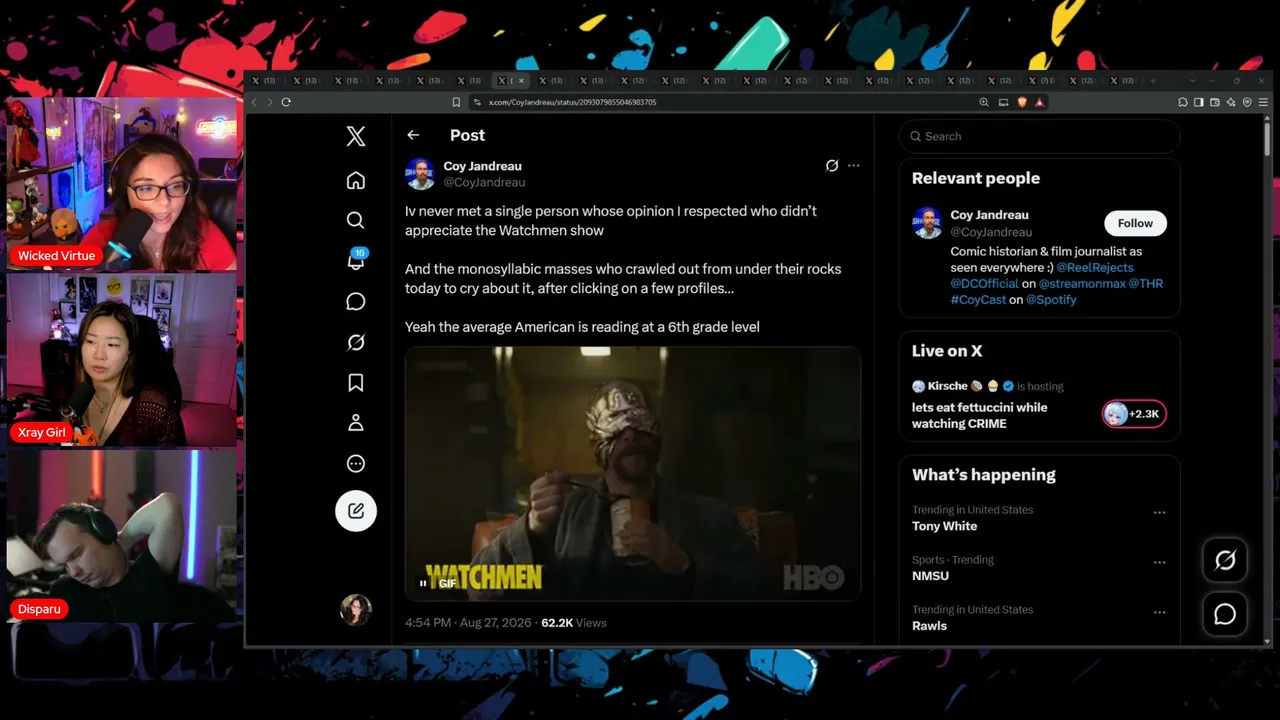Go back using the Post back arrow

tap(413, 135)
